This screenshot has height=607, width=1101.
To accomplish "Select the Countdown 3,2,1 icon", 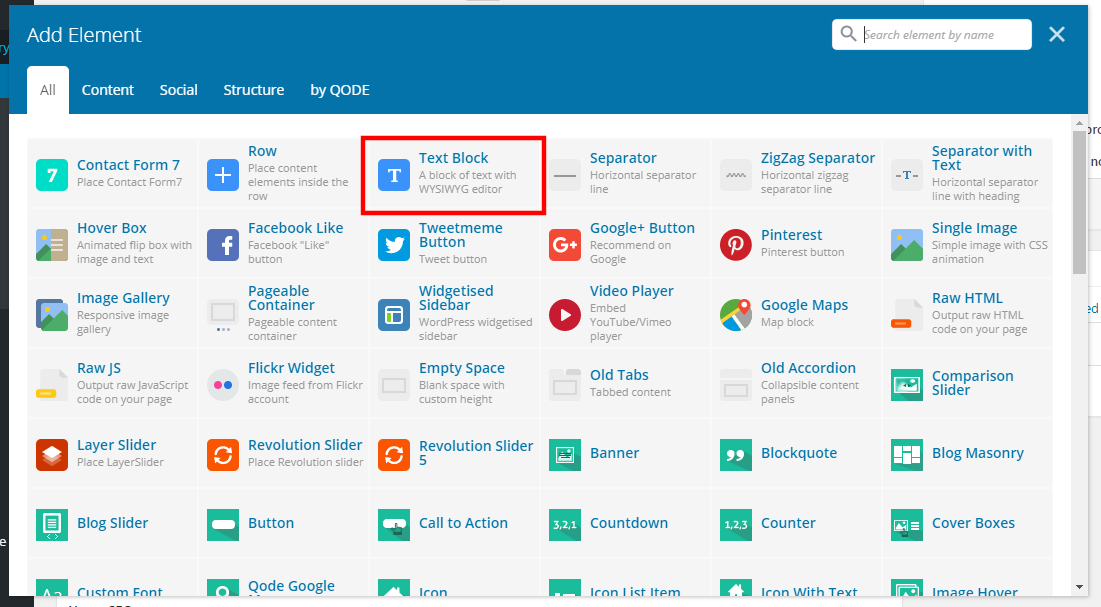I will (x=565, y=524).
